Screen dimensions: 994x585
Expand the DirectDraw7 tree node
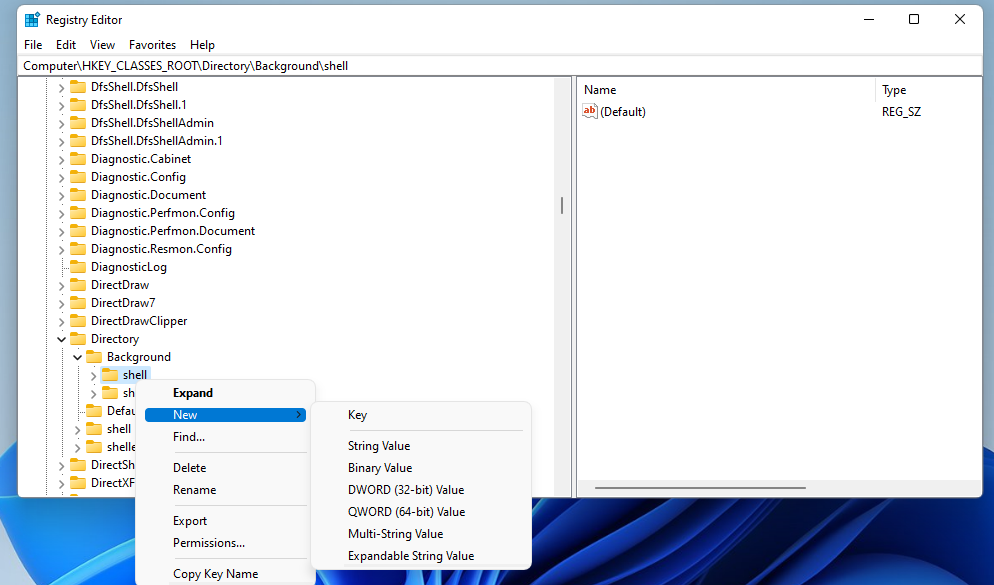click(62, 302)
